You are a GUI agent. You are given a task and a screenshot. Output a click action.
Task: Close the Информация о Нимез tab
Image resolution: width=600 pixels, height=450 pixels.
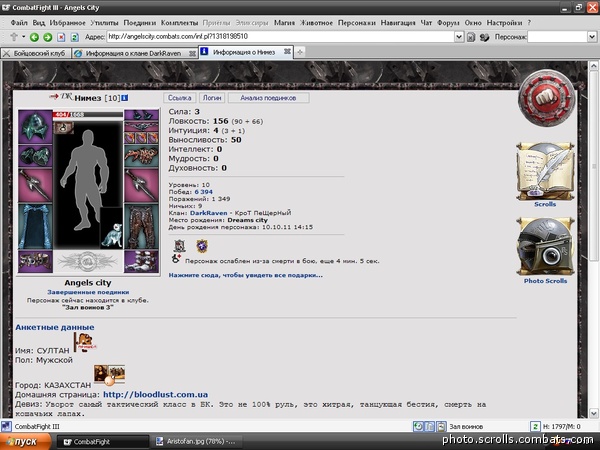tap(287, 52)
